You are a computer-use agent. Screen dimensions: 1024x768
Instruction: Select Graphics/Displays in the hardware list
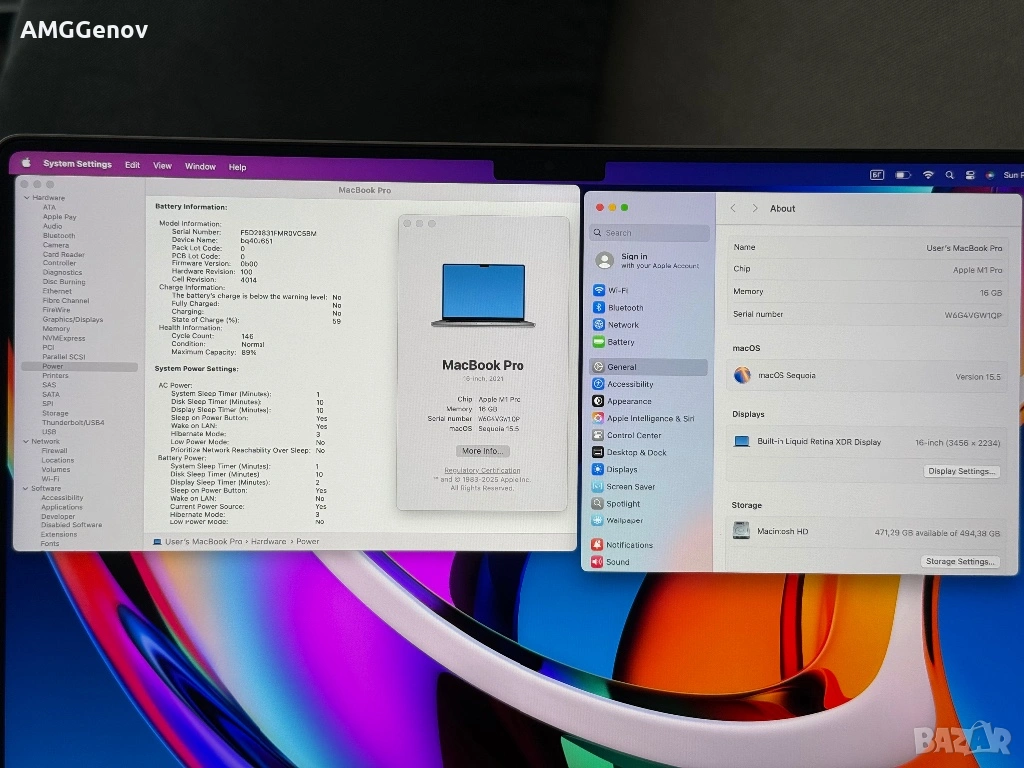click(x=72, y=320)
